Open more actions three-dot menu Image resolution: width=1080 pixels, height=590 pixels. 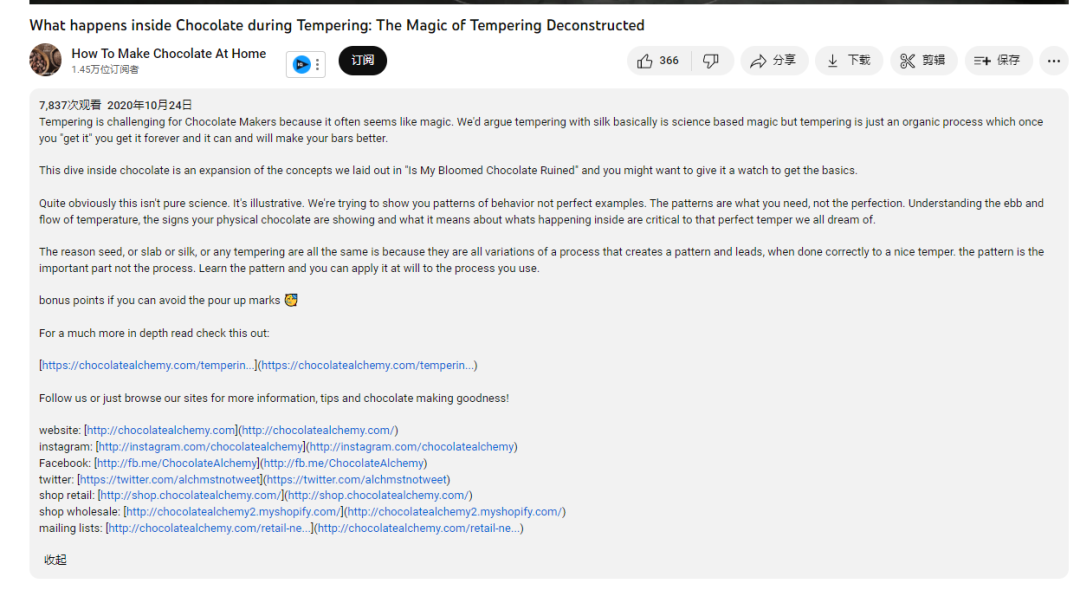coord(1054,61)
